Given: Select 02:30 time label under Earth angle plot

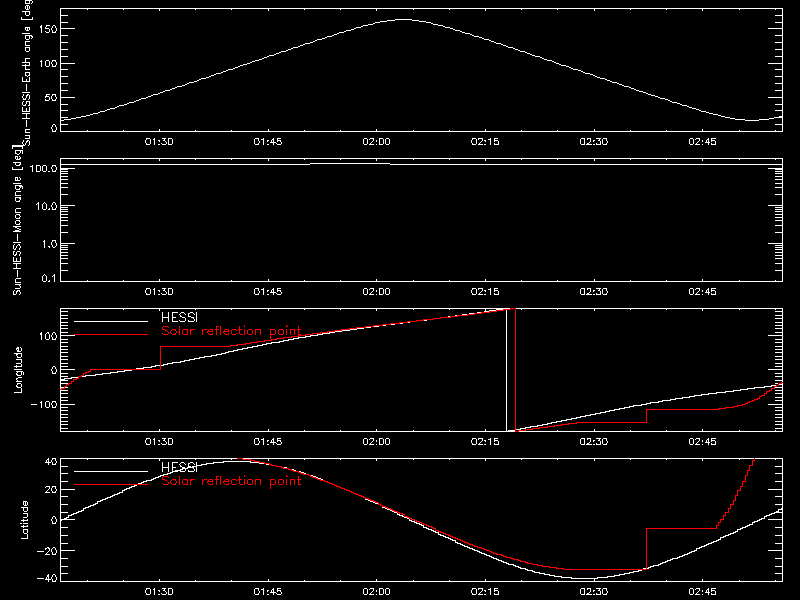Looking at the screenshot, I should click(594, 141).
